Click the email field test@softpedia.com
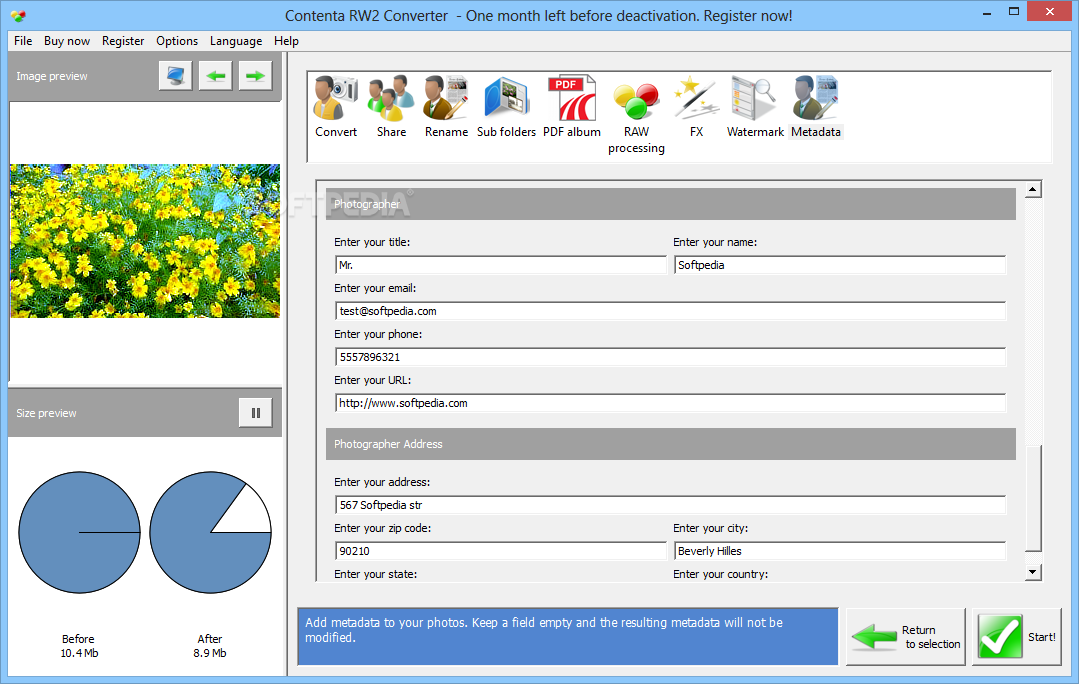The width and height of the screenshot is (1079, 684). coord(670,311)
